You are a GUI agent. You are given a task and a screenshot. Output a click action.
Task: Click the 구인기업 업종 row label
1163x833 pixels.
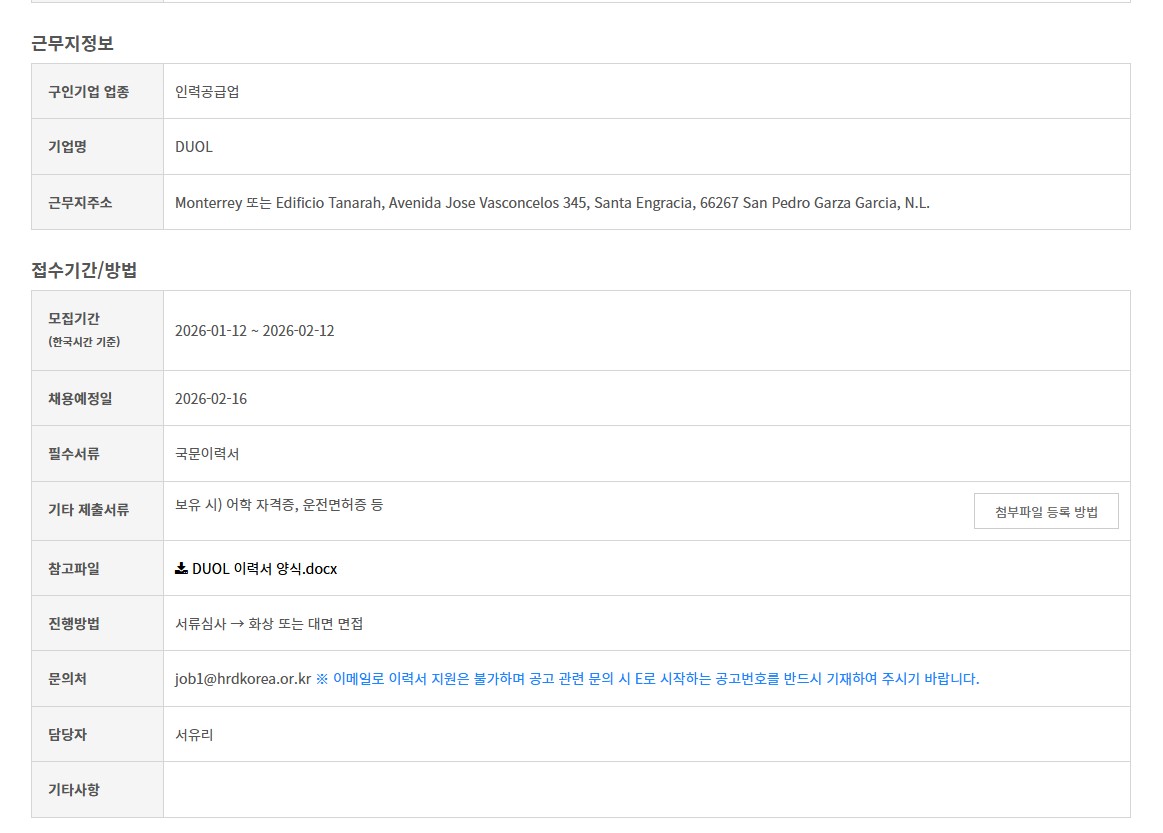coord(88,92)
